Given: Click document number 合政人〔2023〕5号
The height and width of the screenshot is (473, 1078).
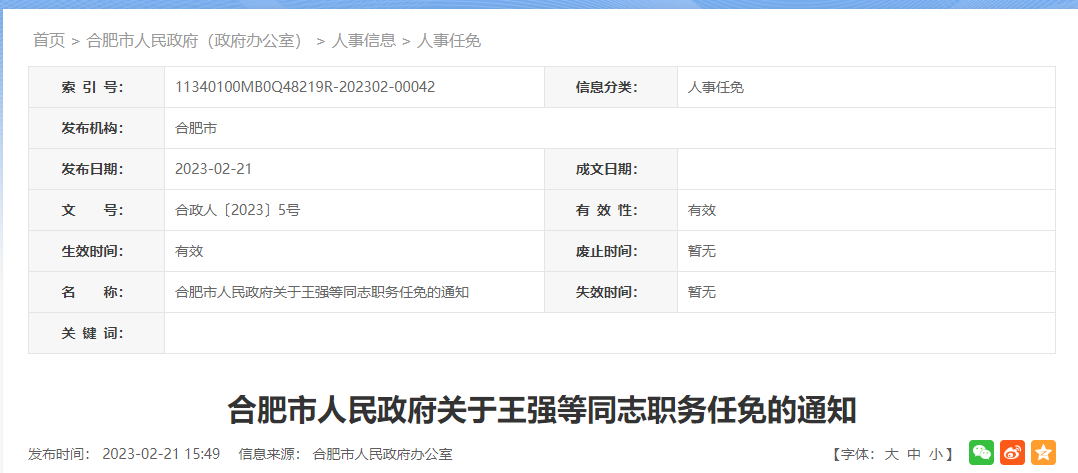Looking at the screenshot, I should 238,210.
